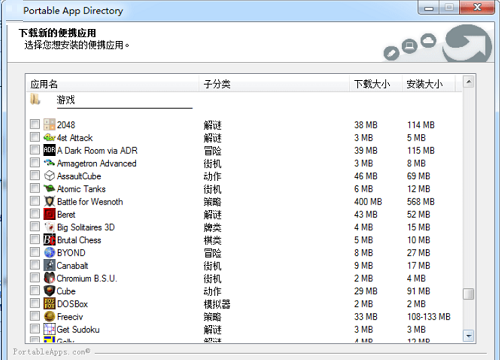The height and width of the screenshot is (360, 500).
Task: Click the Armagetron Advanced icon
Action: point(49,163)
